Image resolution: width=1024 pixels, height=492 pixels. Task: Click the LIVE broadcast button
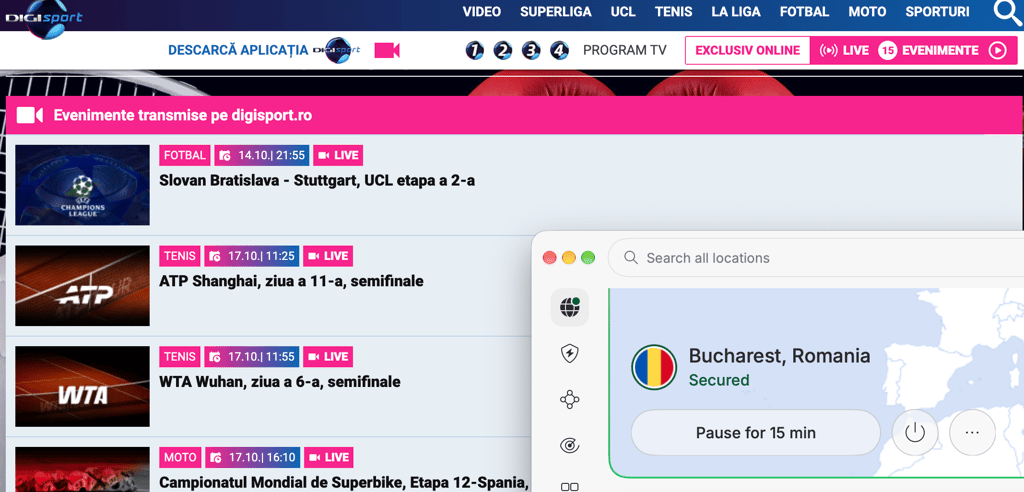(x=844, y=50)
